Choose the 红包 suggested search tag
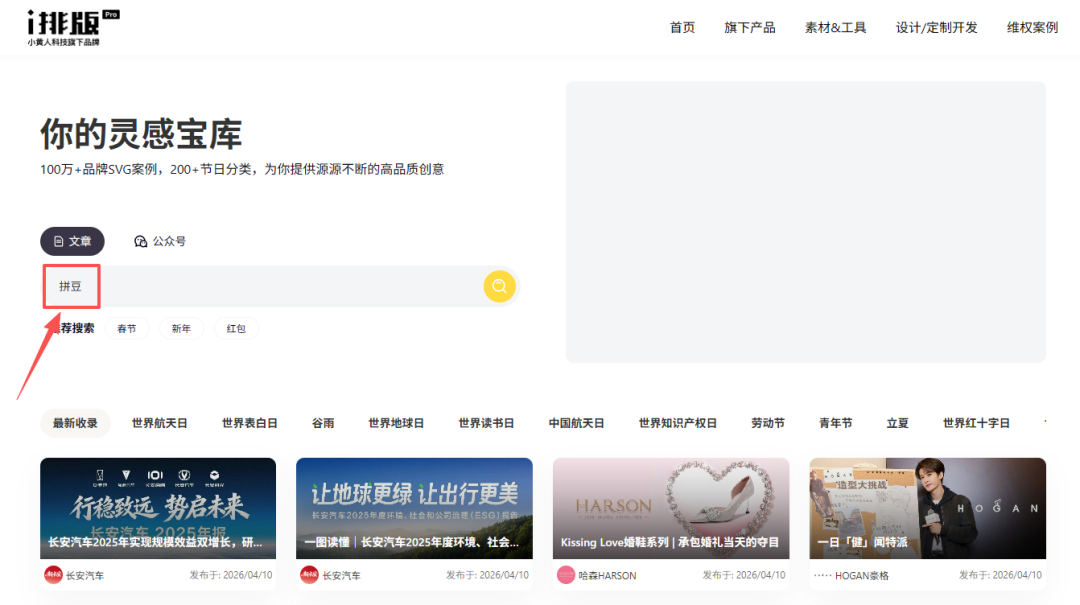Image resolution: width=1080 pixels, height=605 pixels. click(236, 329)
